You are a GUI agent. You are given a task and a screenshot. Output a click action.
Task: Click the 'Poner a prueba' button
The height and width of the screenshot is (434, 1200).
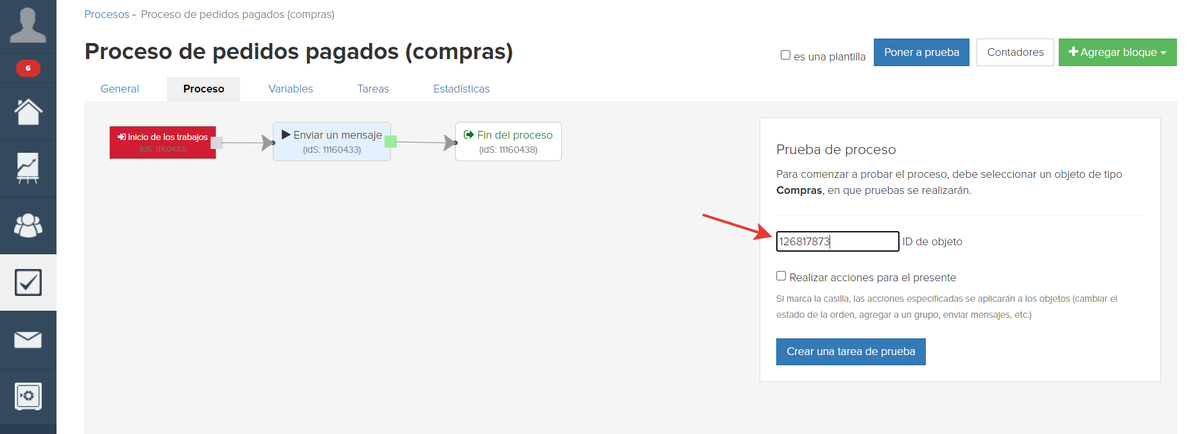pyautogui.click(x=921, y=52)
